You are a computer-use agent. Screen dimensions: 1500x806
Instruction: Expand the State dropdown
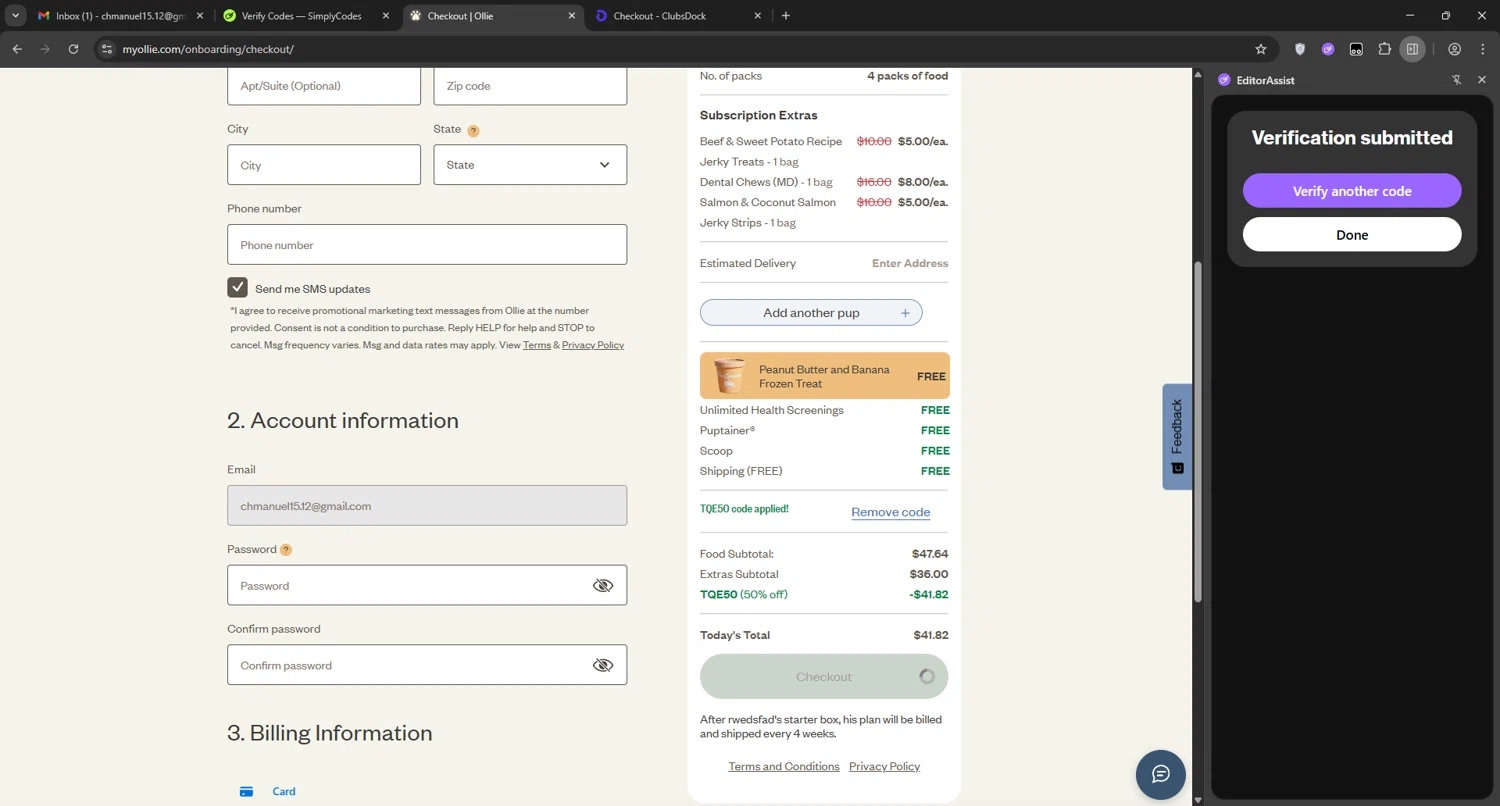click(x=530, y=165)
